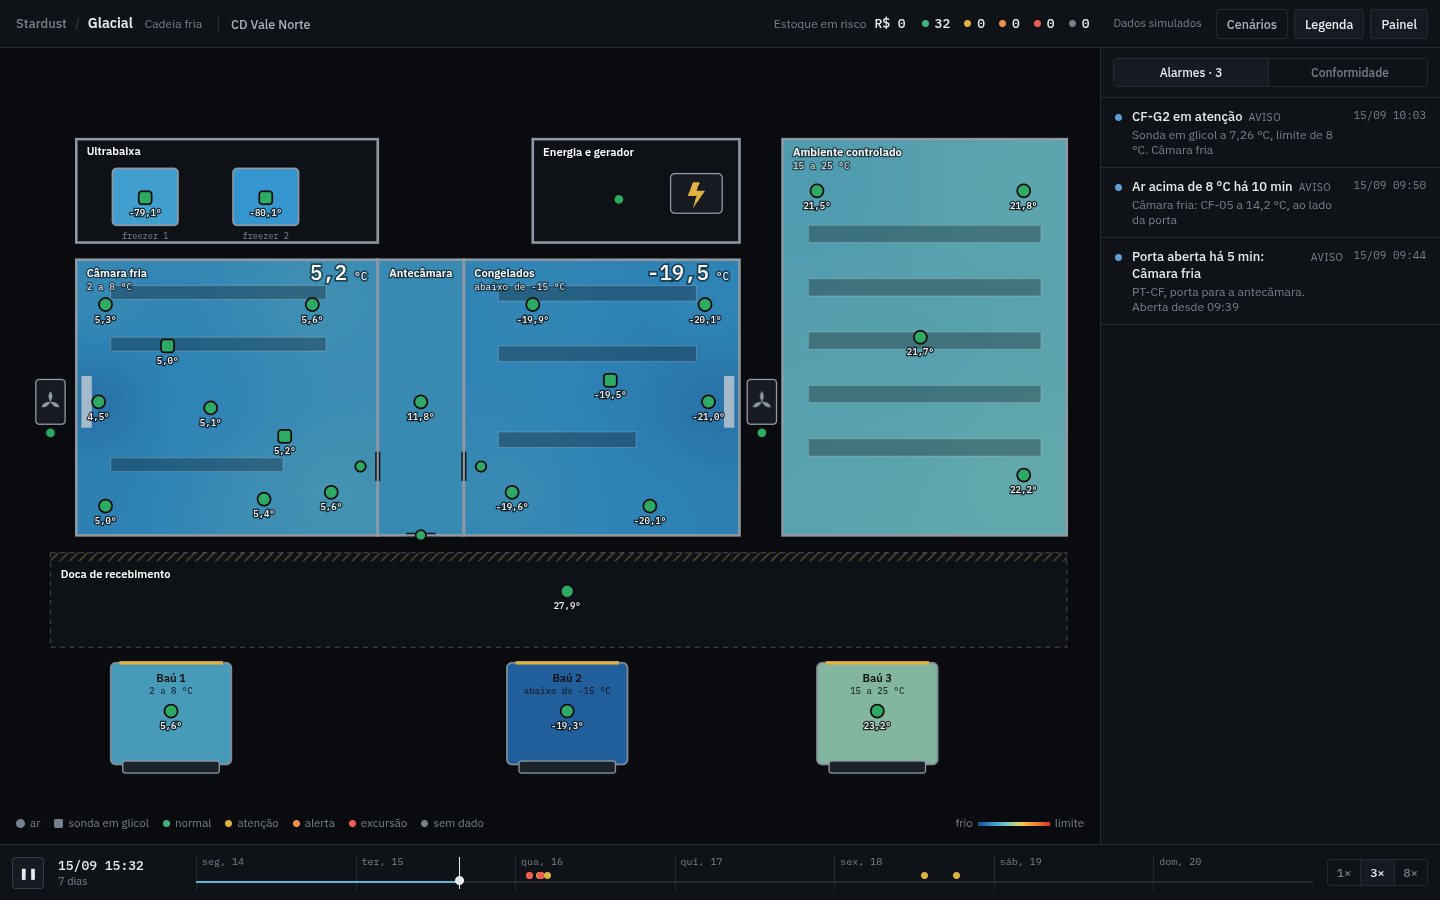1440x900 pixels.
Task: Select Câmara fria sensor reading 4,5°
Action: tap(98, 402)
